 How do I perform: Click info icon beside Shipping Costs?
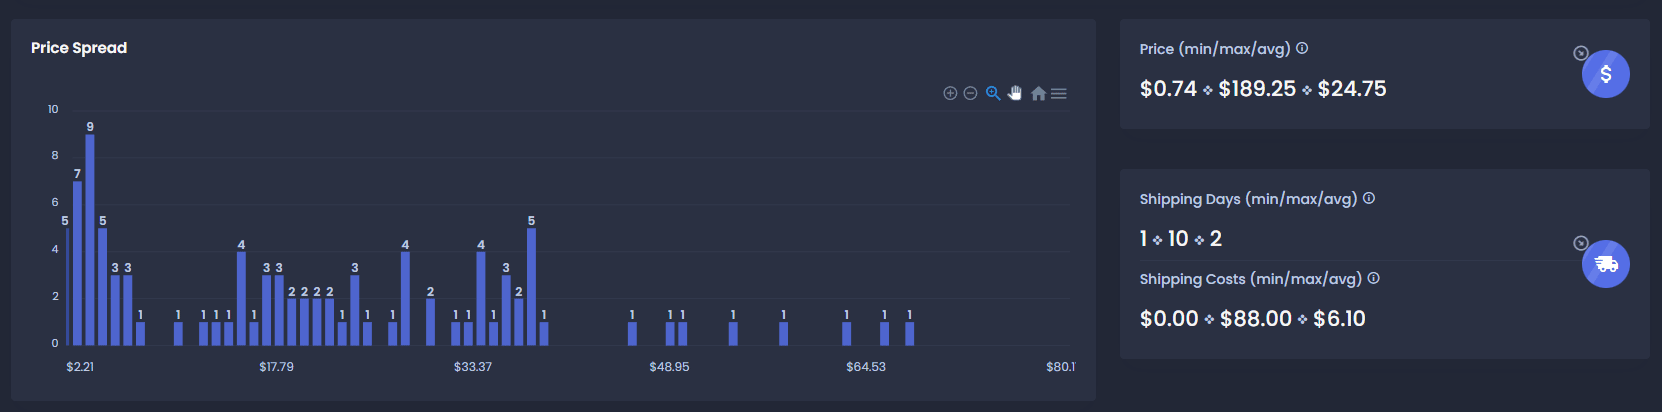coord(1374,278)
